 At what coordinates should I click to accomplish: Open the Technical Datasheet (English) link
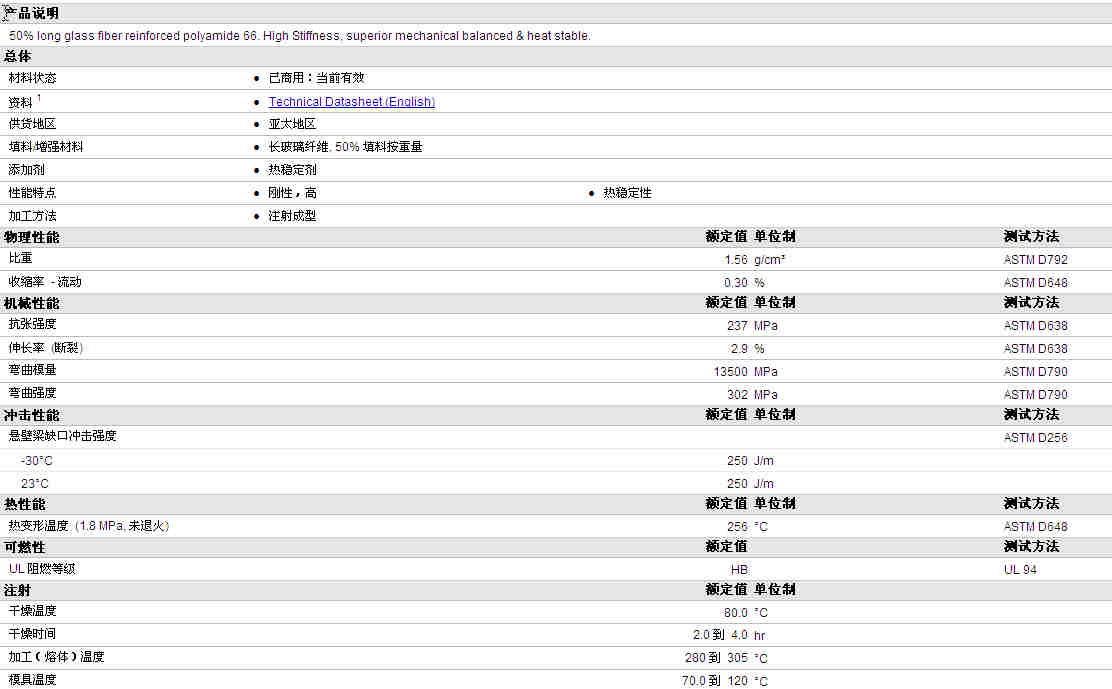(x=351, y=101)
